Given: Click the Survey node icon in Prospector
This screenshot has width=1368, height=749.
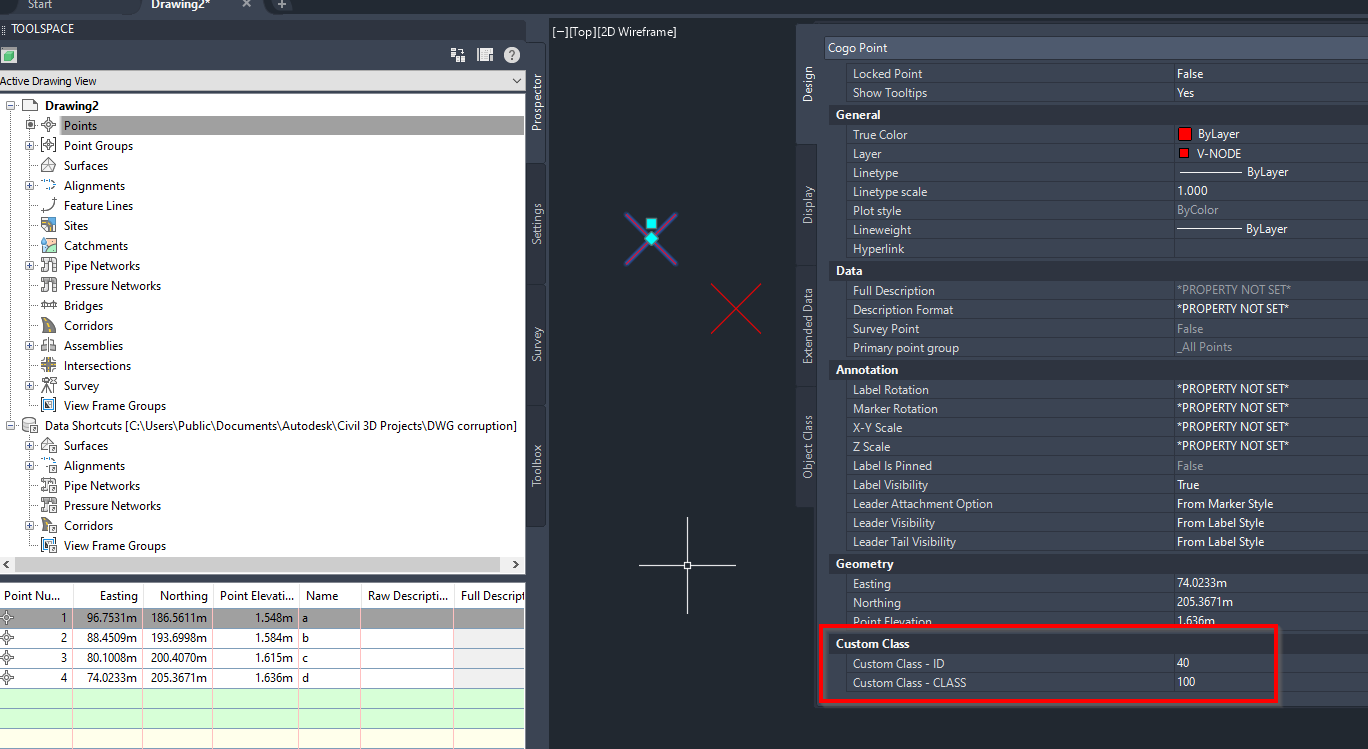Looking at the screenshot, I should pos(48,385).
